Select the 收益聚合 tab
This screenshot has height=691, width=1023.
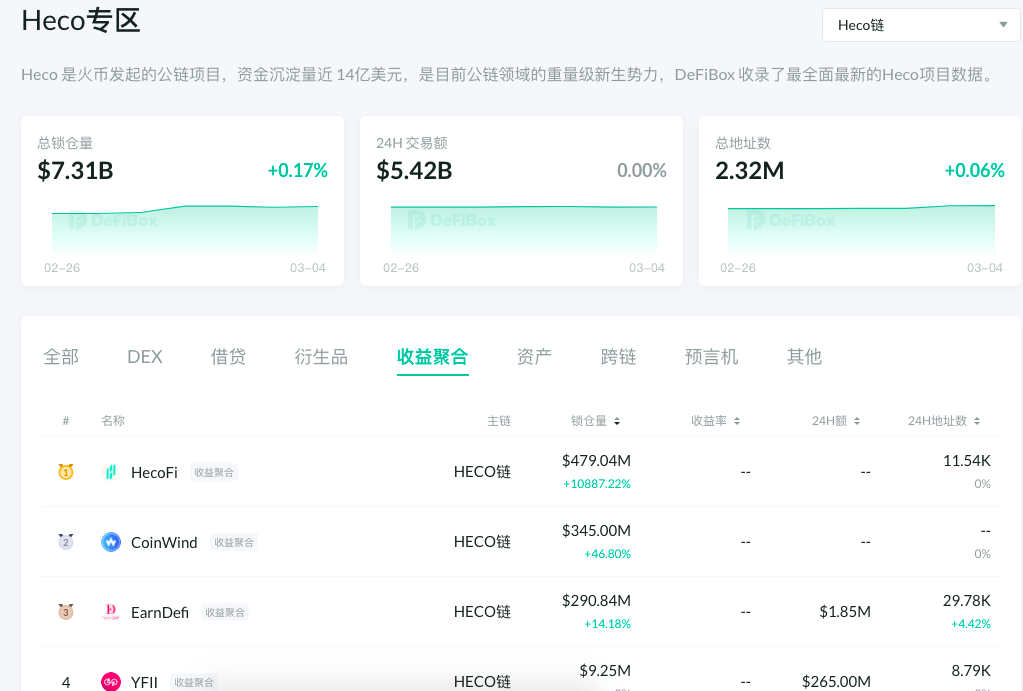click(x=433, y=356)
